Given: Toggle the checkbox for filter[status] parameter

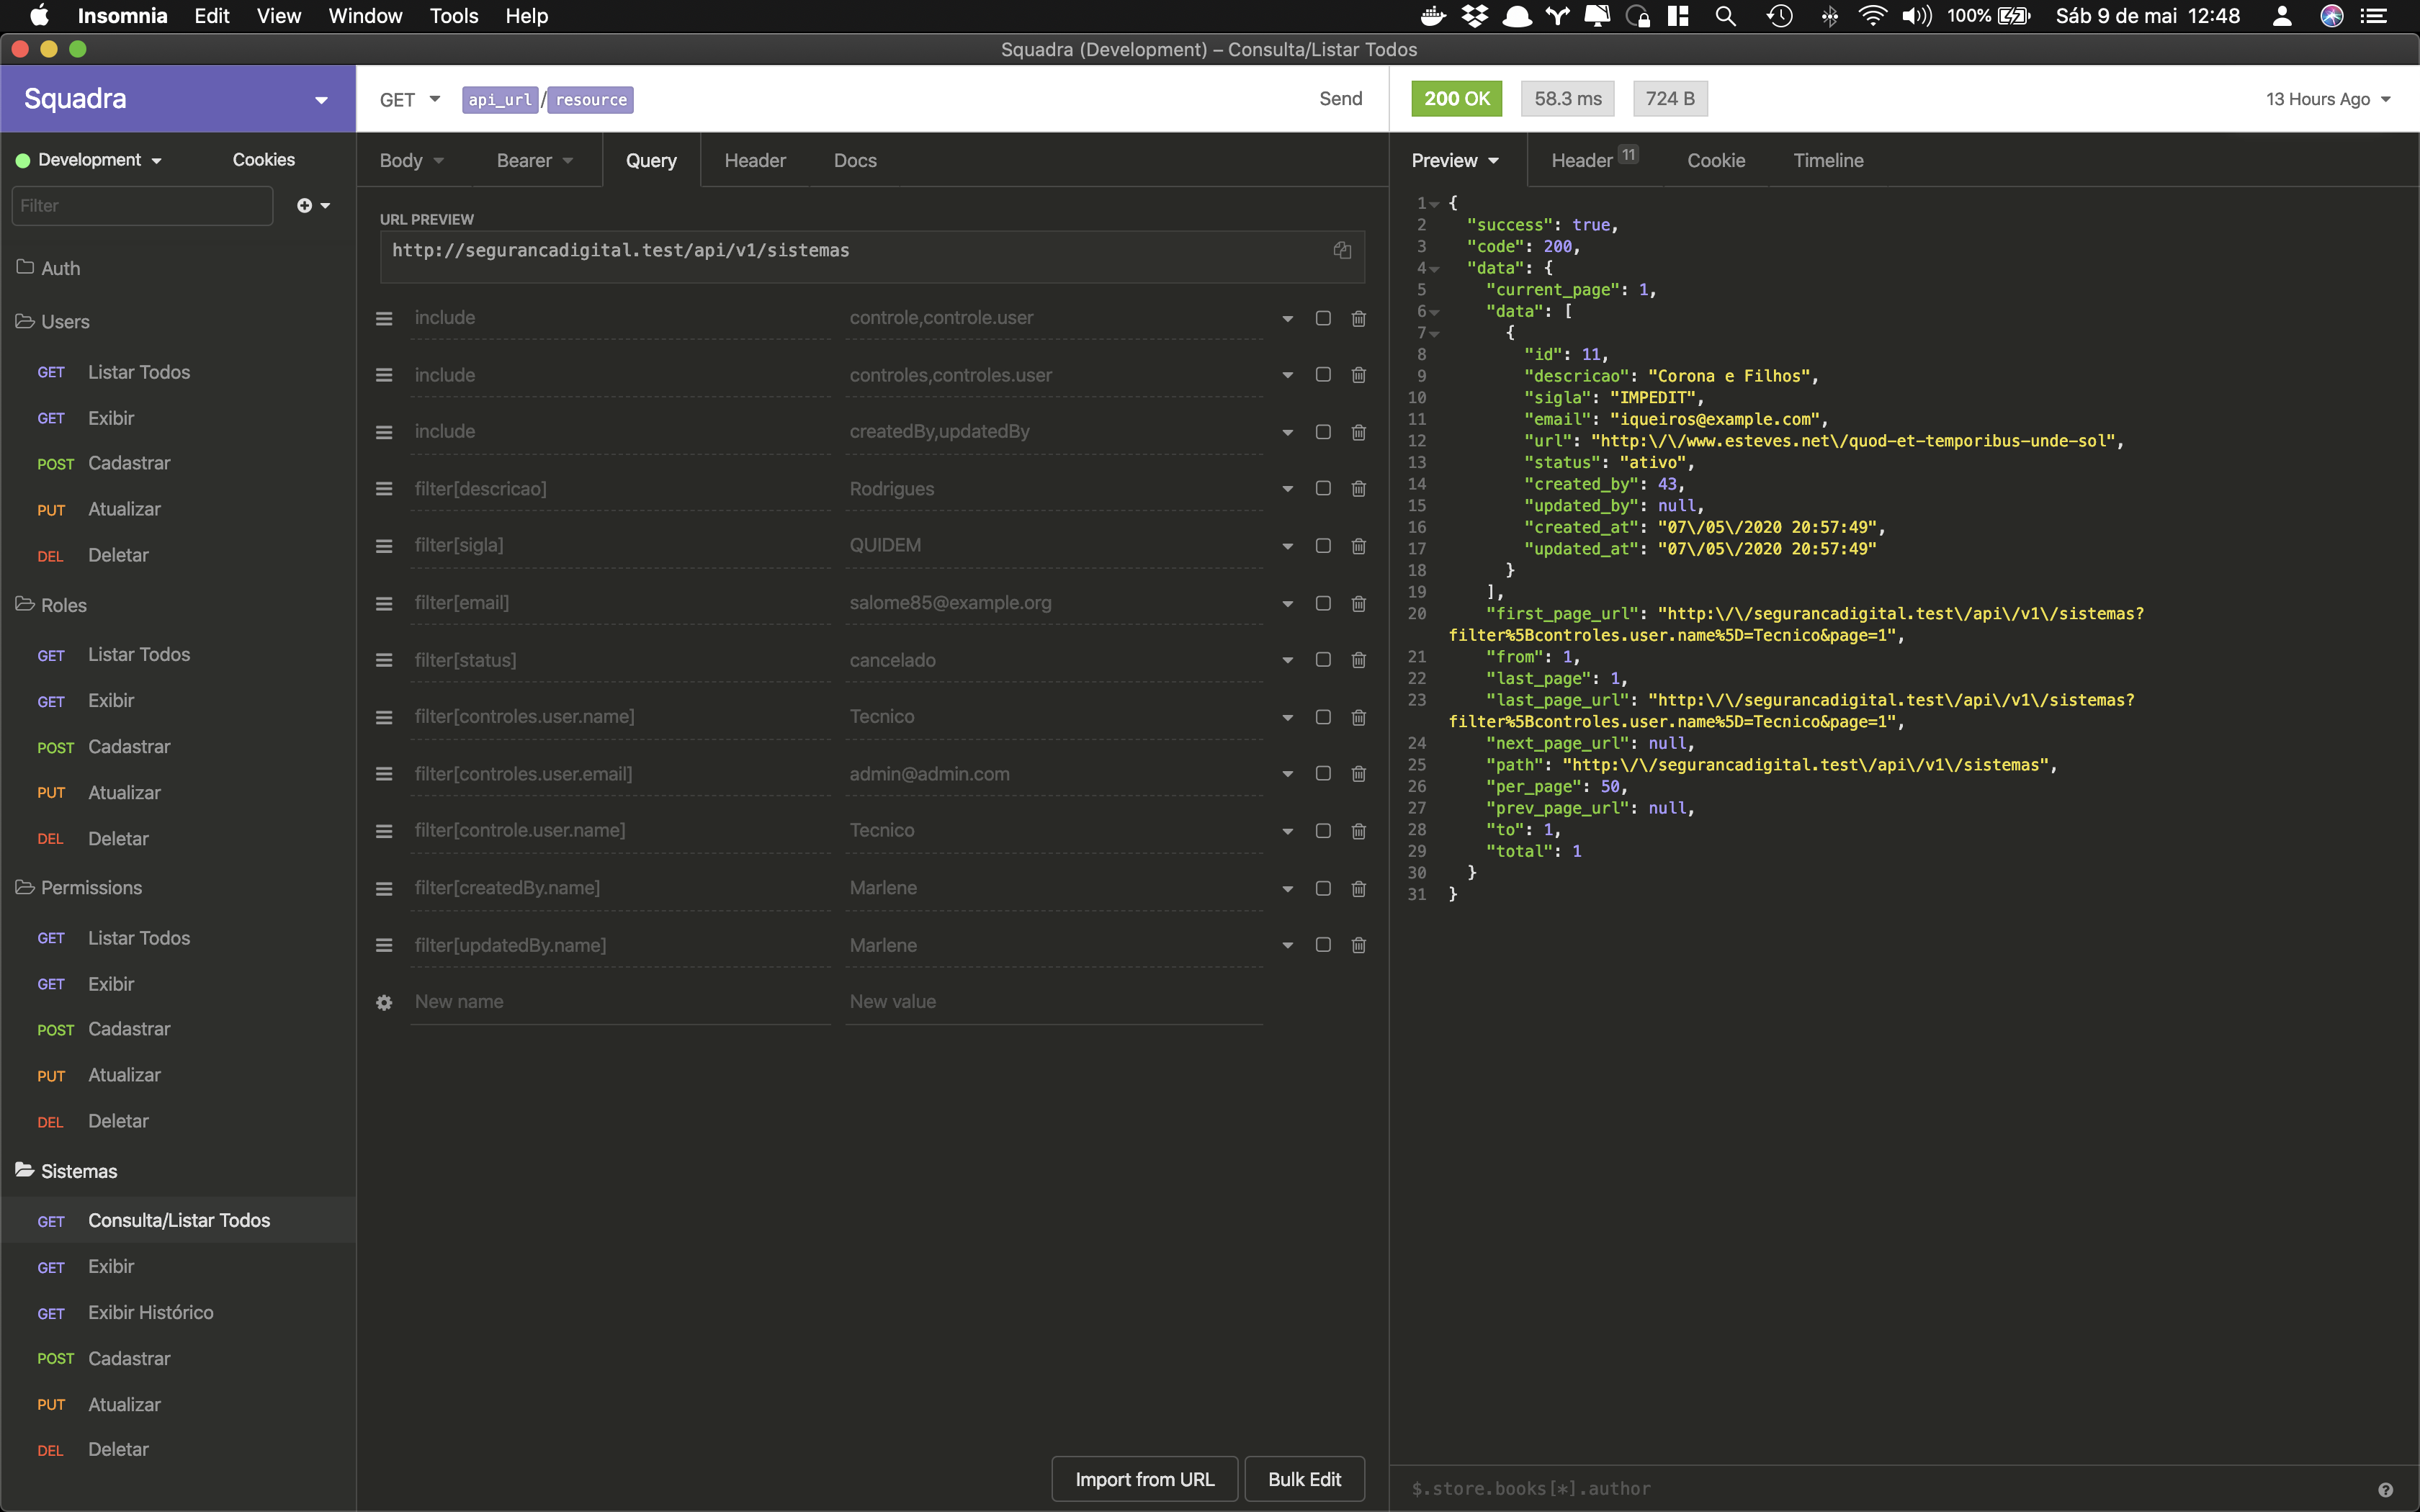Looking at the screenshot, I should 1323,660.
